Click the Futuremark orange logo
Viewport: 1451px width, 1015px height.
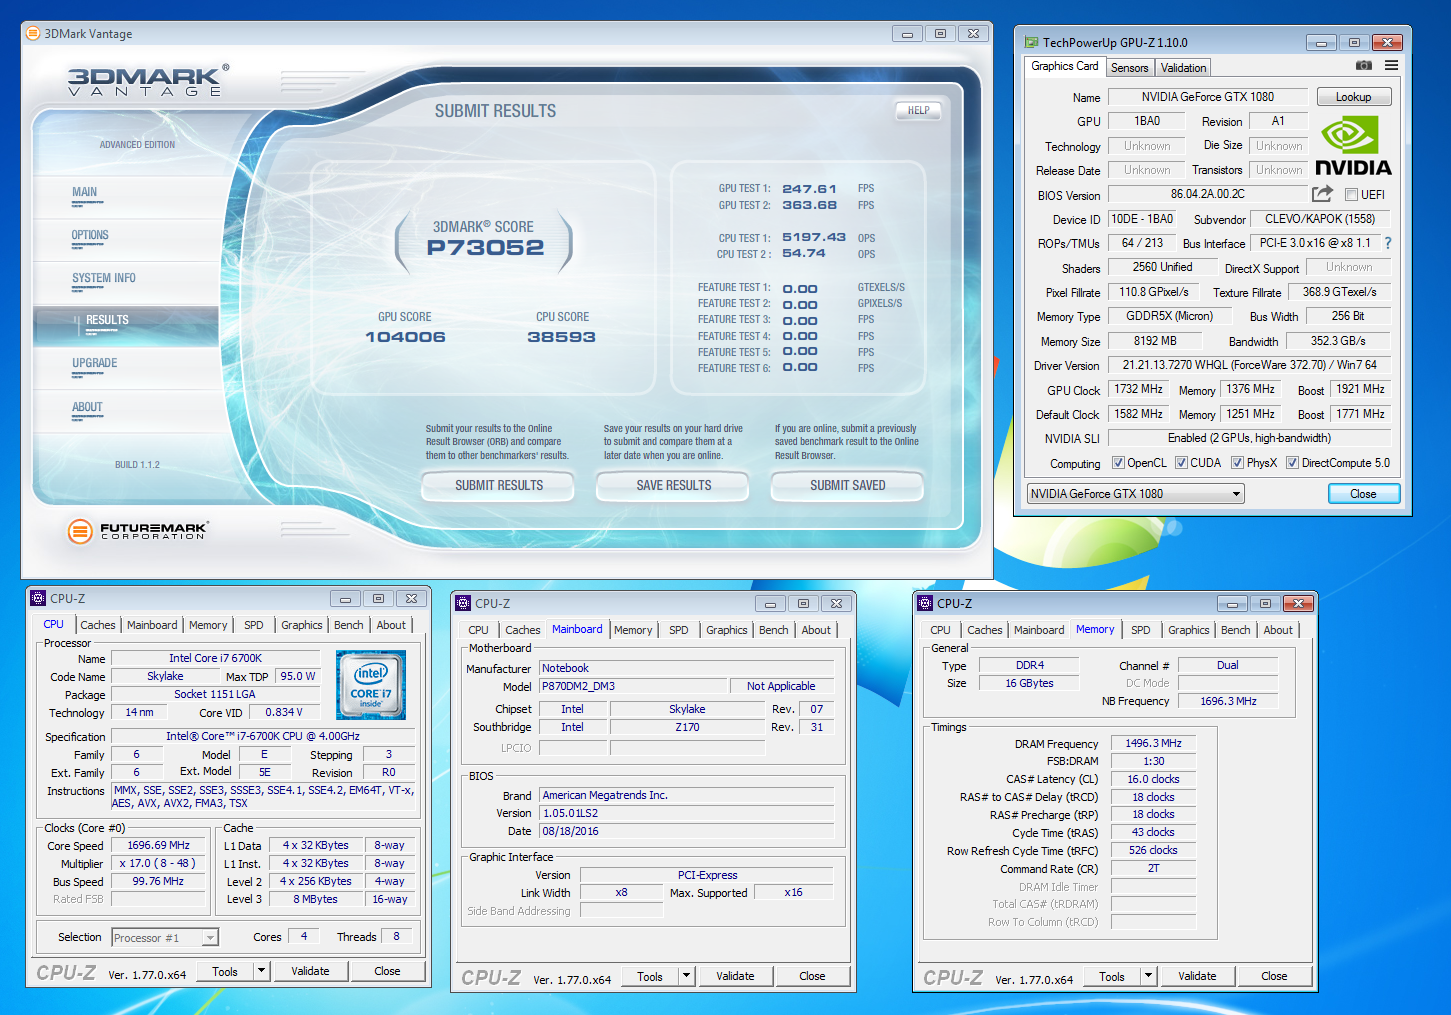[80, 531]
